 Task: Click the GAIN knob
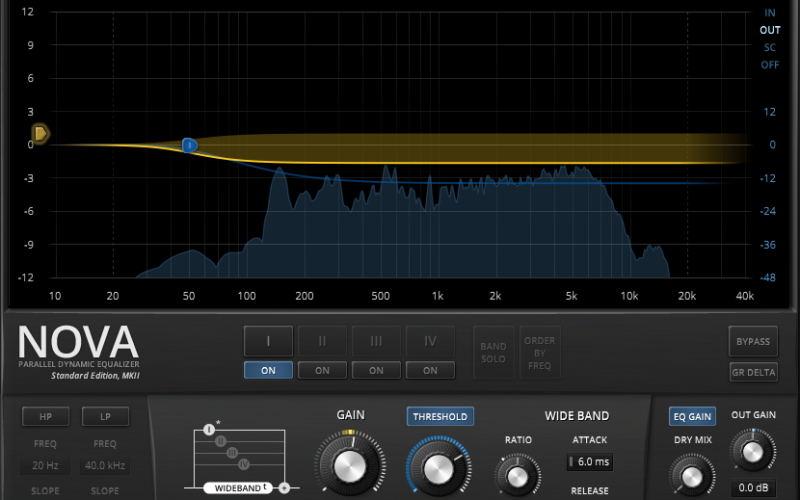(348, 464)
